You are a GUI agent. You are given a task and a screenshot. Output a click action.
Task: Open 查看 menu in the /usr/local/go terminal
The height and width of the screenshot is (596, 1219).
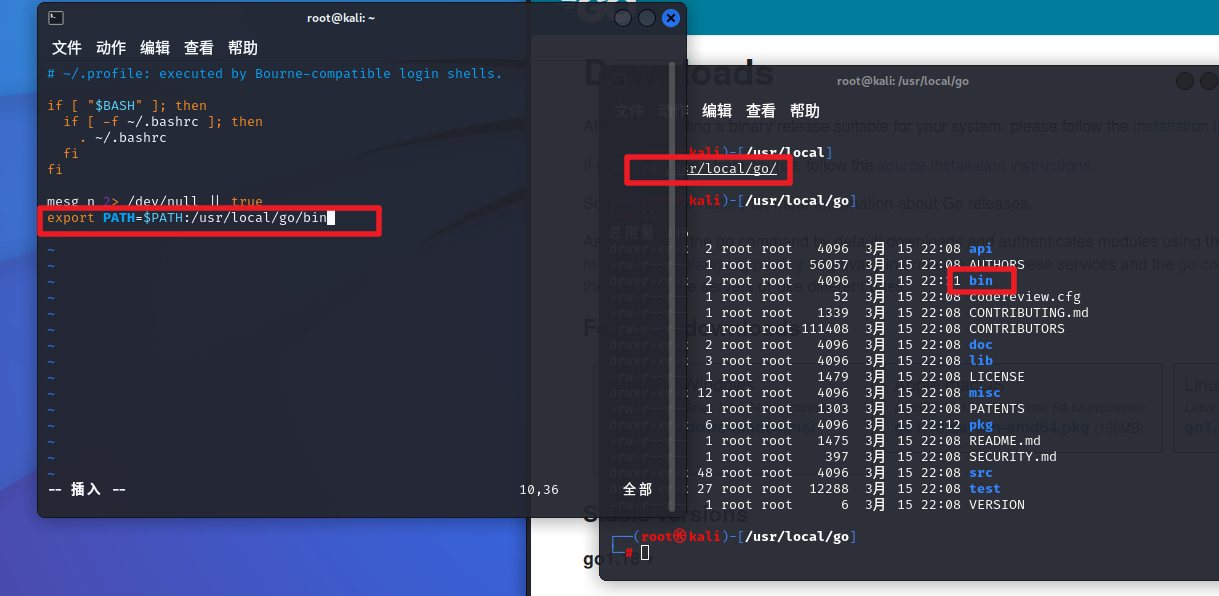tap(761, 111)
